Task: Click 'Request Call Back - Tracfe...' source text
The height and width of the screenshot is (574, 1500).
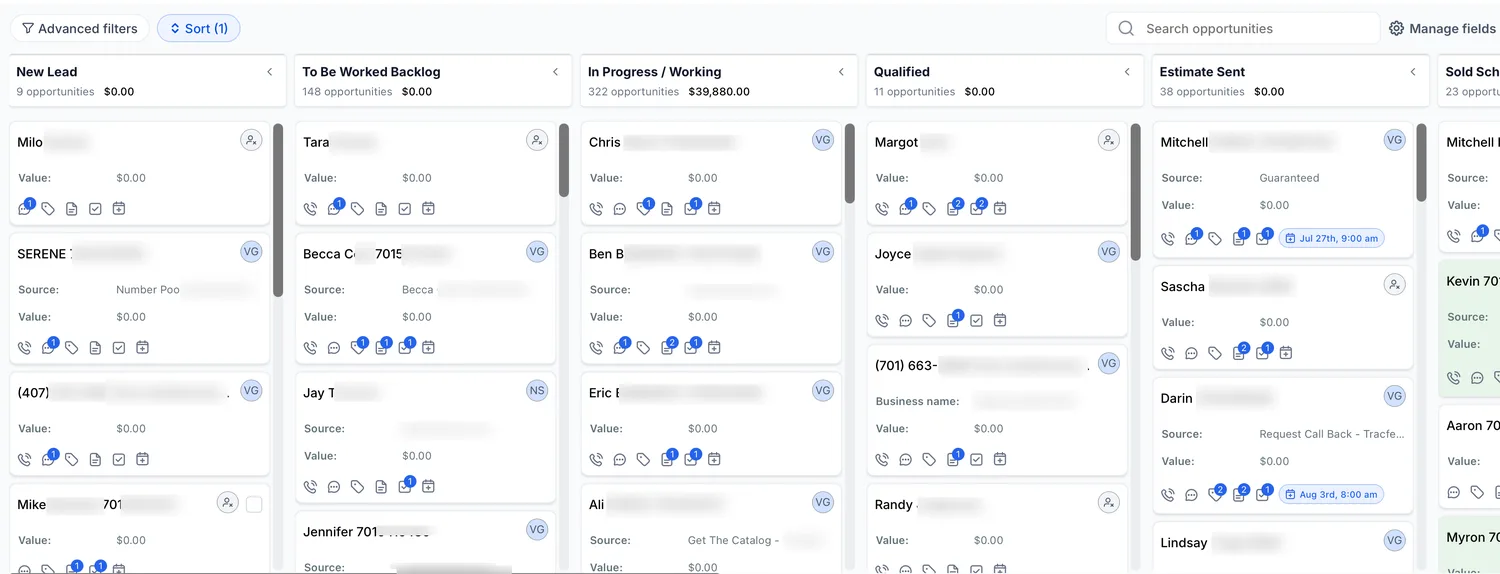Action: [1331, 434]
